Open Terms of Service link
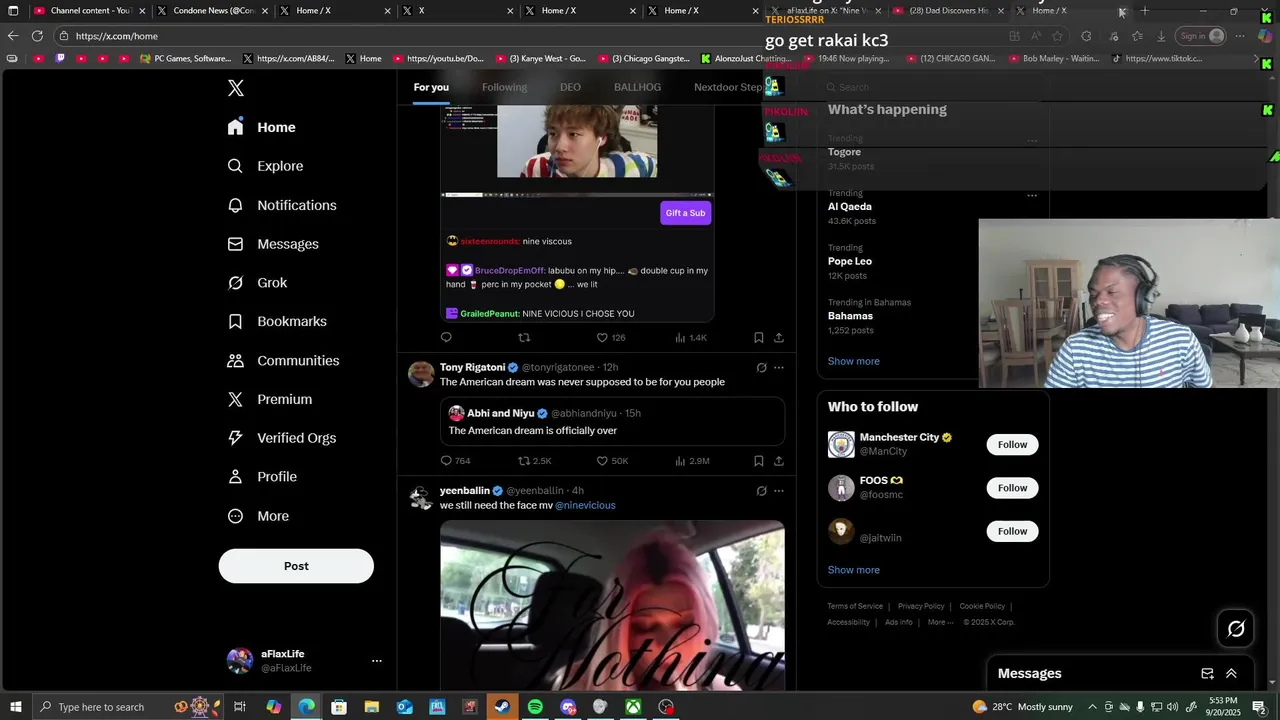Viewport: 1280px width, 720px height. point(855,606)
